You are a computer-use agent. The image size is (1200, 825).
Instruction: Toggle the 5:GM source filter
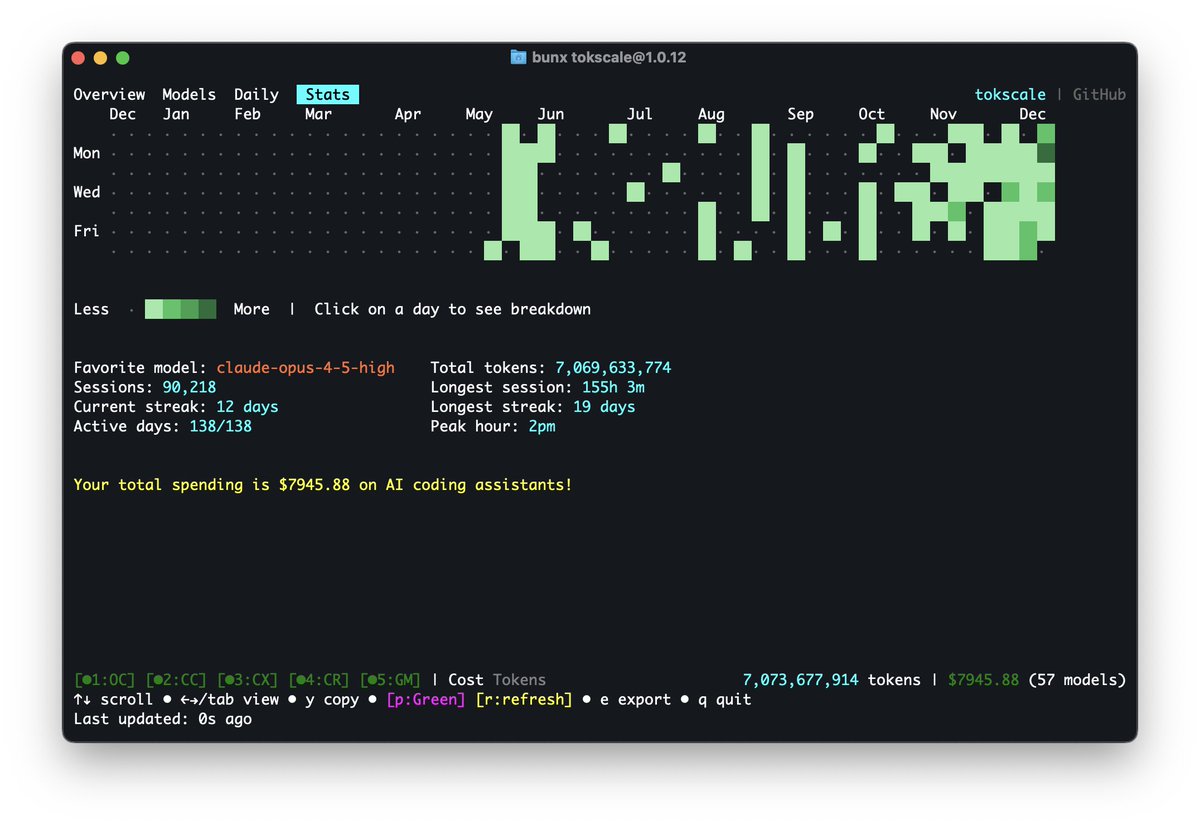tap(391, 680)
